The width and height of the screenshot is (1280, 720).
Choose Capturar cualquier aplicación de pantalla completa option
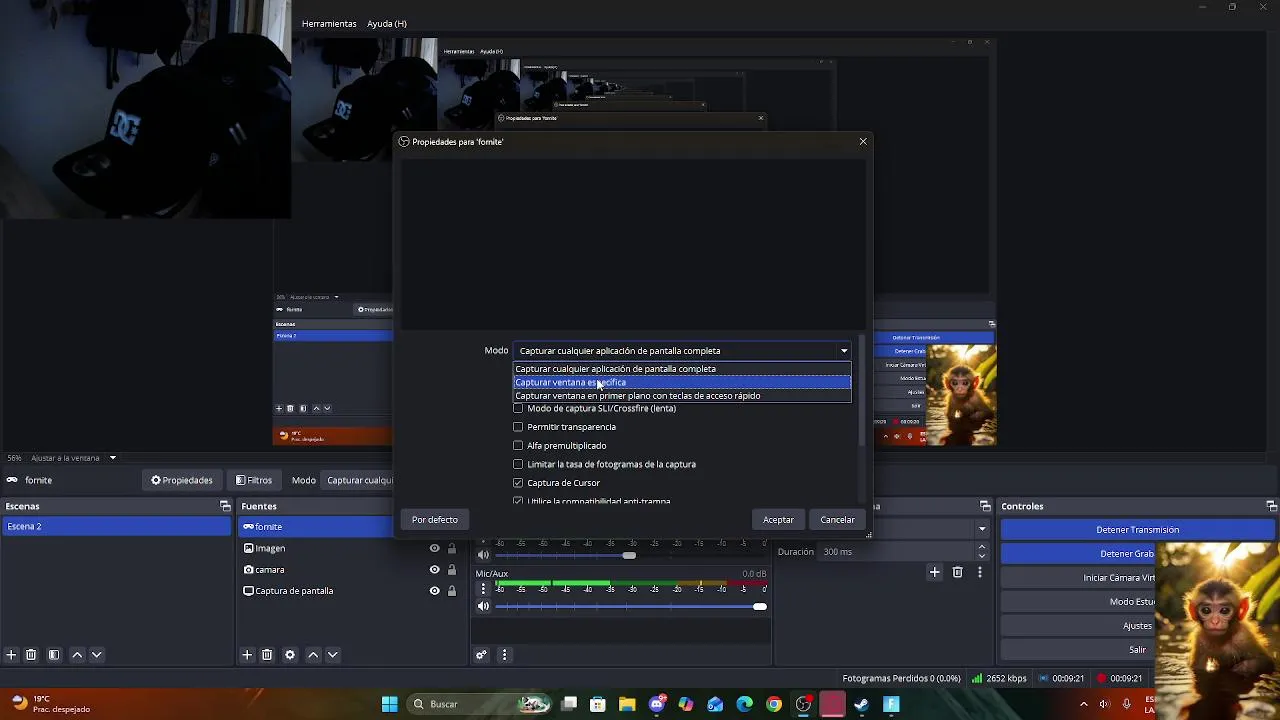(682, 369)
